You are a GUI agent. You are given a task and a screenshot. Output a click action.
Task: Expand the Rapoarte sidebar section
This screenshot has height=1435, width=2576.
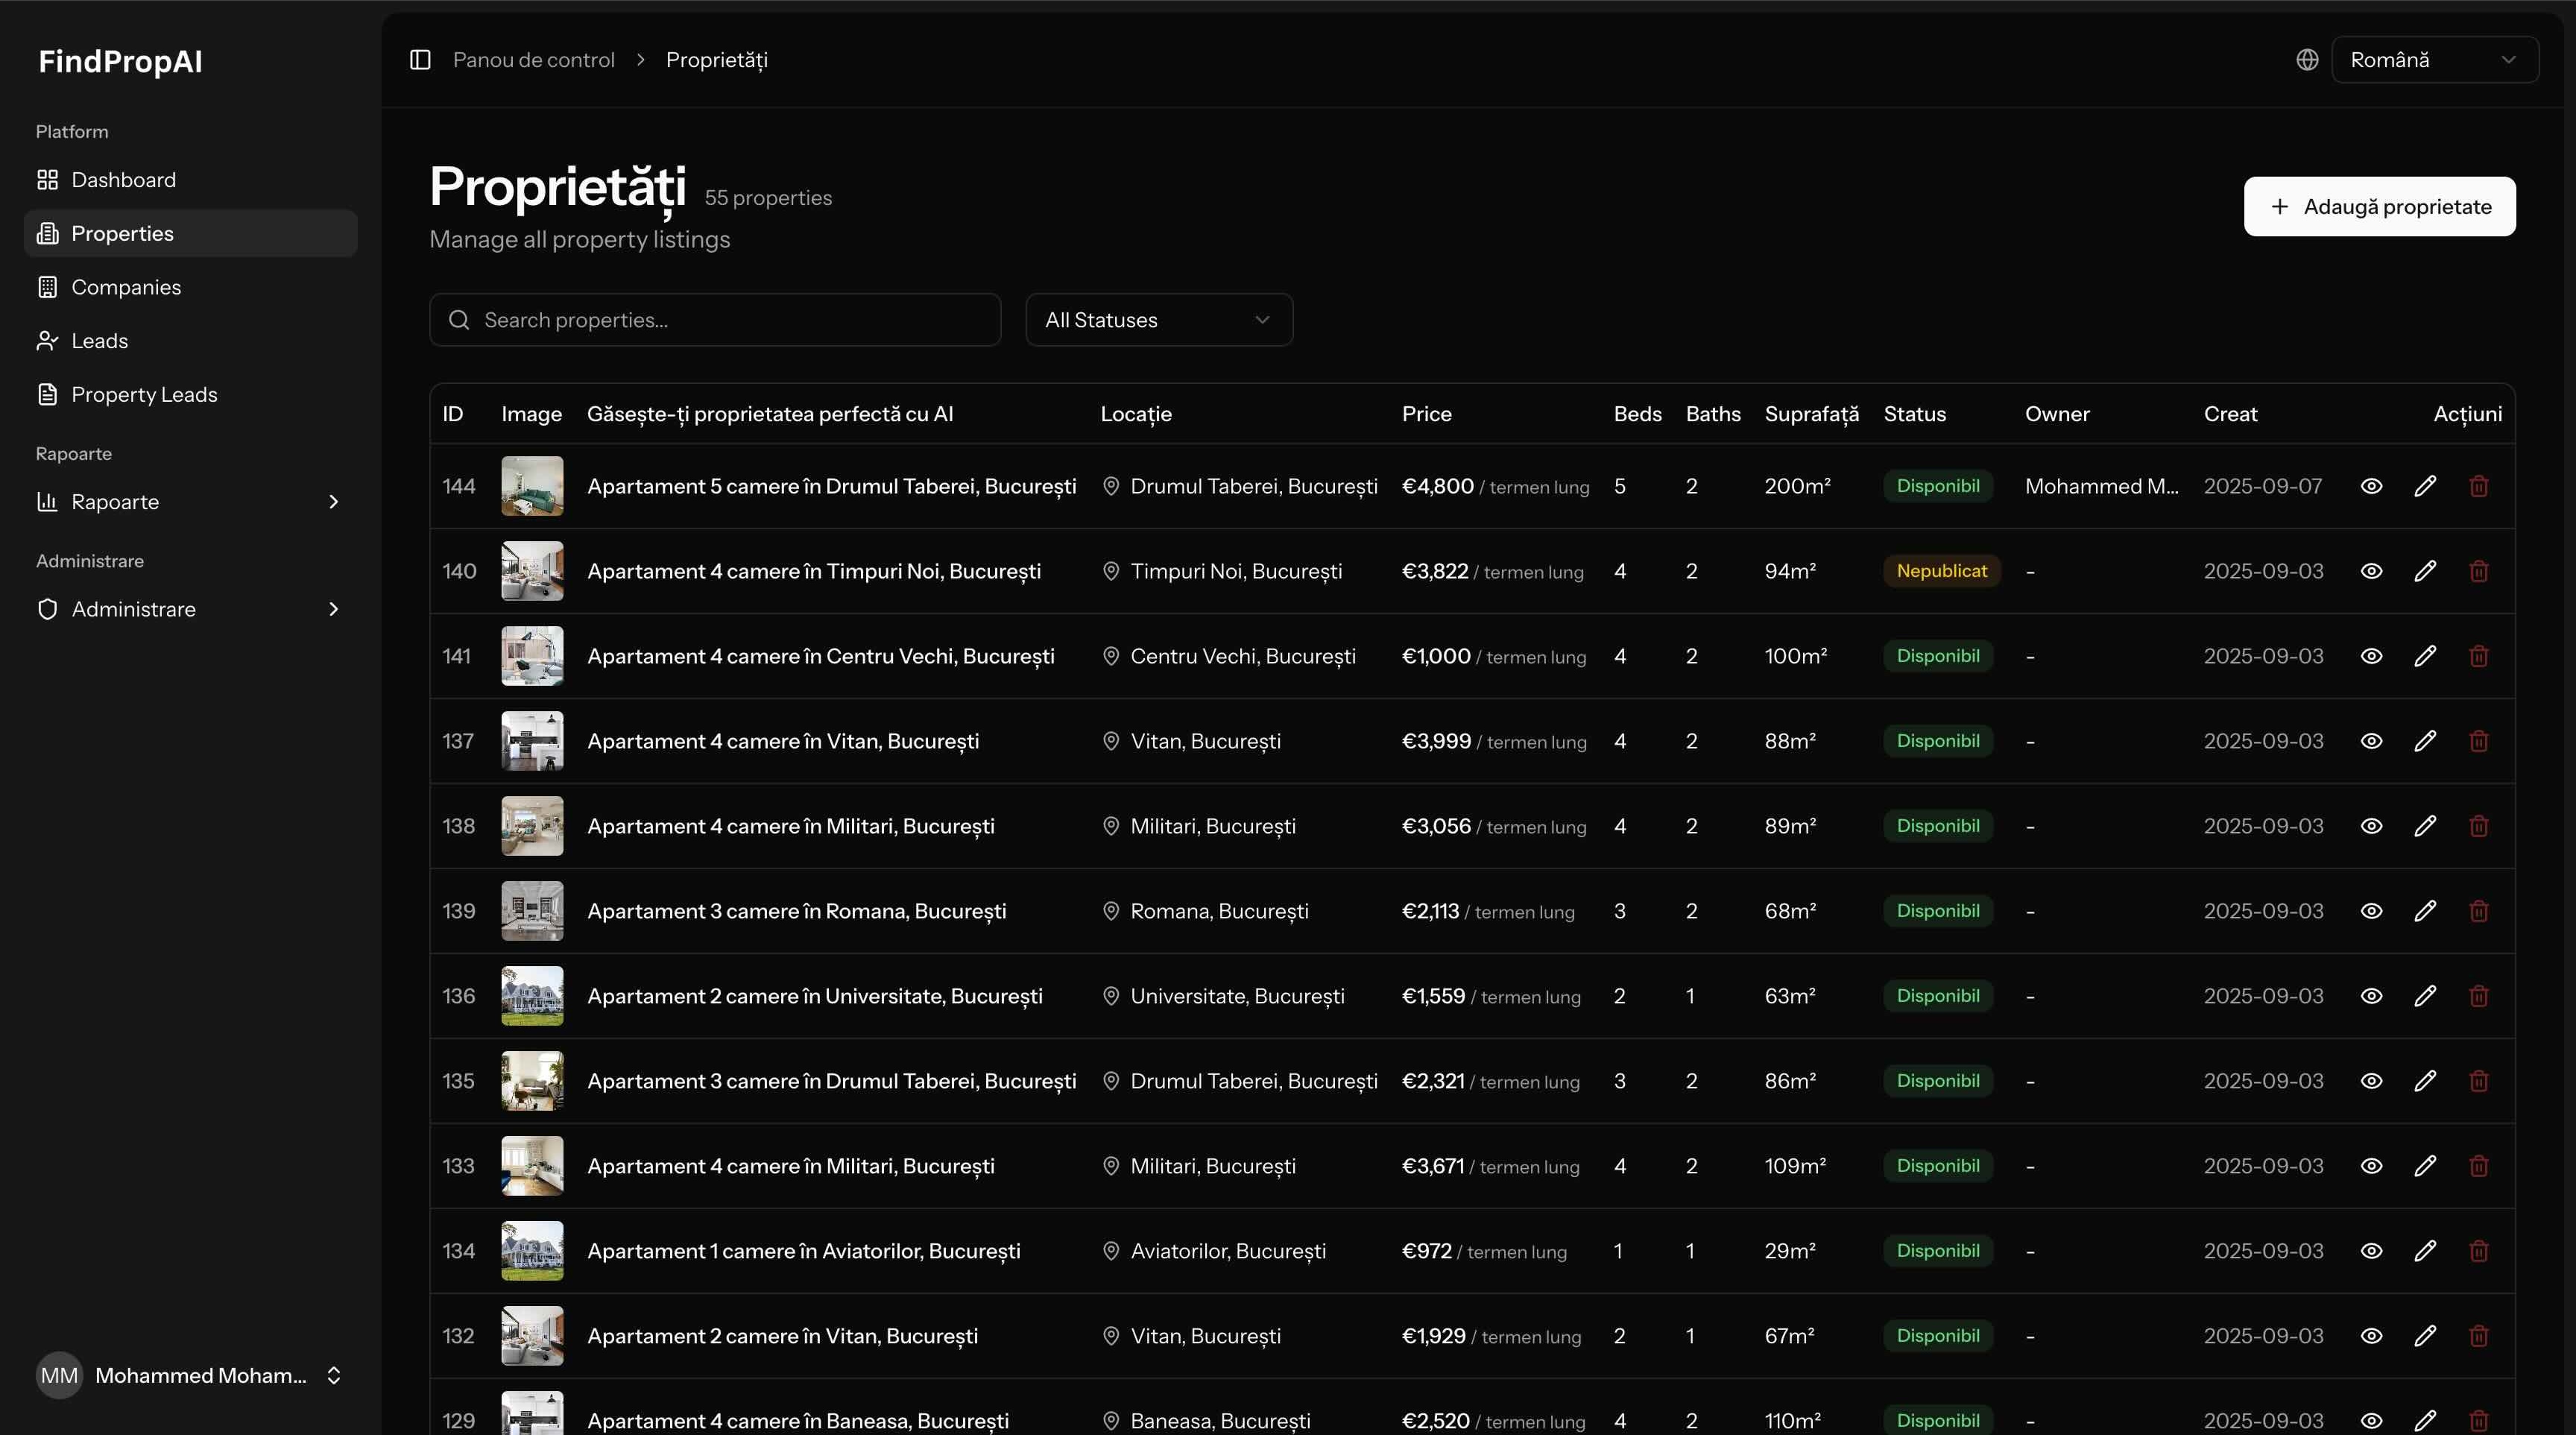pos(190,502)
